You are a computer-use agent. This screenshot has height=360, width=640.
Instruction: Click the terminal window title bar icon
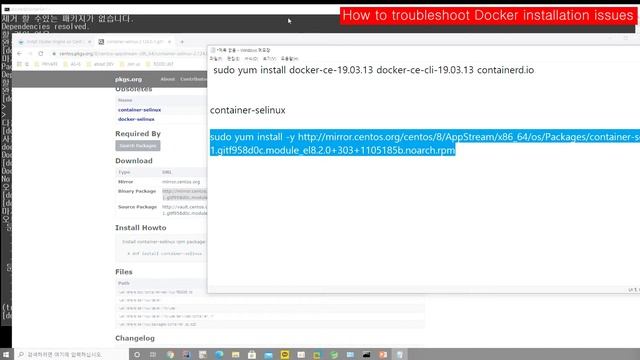pos(7,9)
